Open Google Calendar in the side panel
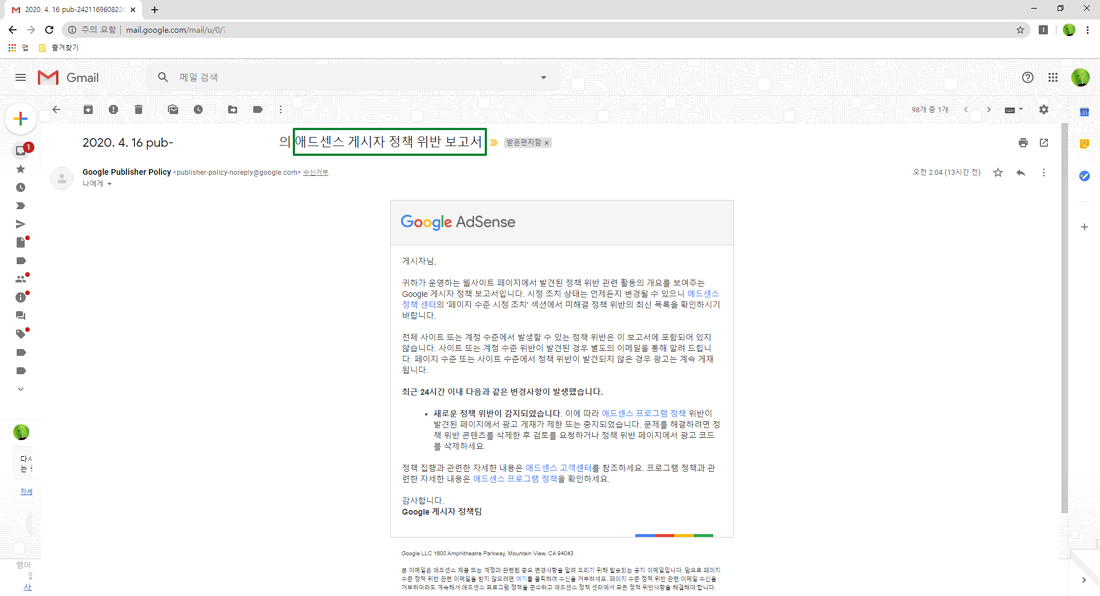The image size is (1100, 596). (x=1084, y=112)
